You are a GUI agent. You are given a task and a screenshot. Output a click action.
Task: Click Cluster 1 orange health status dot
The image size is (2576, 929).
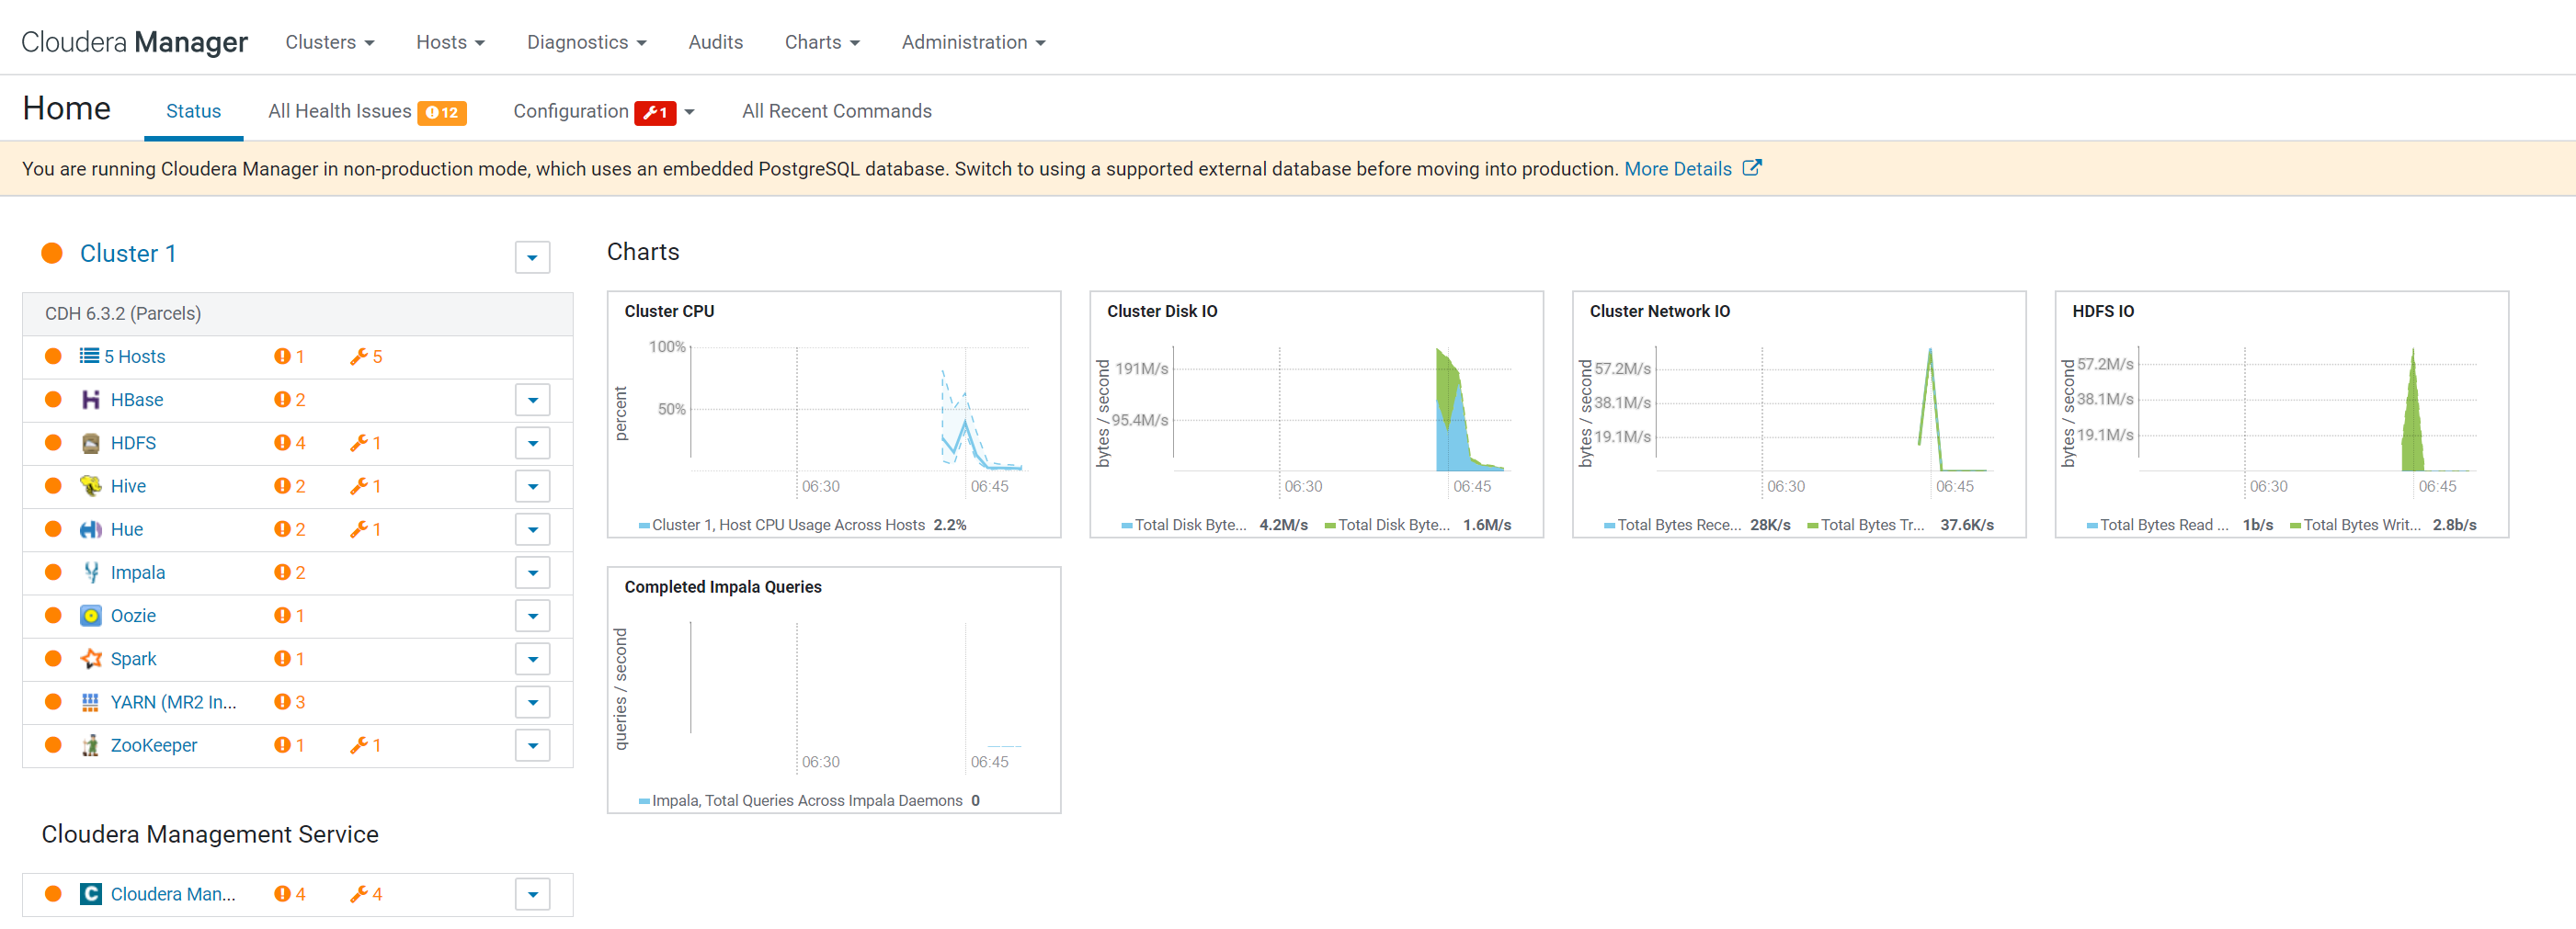coord(52,253)
